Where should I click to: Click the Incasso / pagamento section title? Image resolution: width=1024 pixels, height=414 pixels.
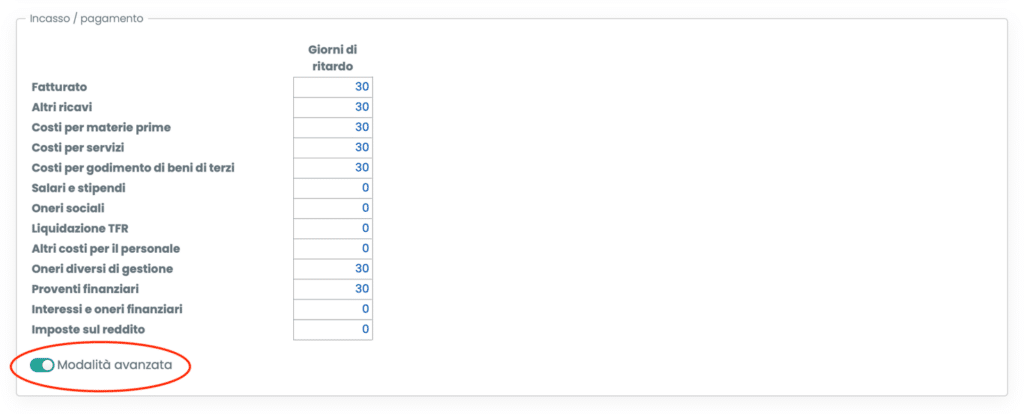click(87, 18)
